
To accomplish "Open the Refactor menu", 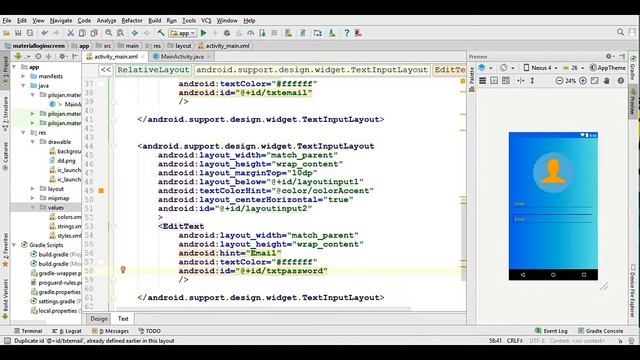I will pyautogui.click(x=132, y=20).
